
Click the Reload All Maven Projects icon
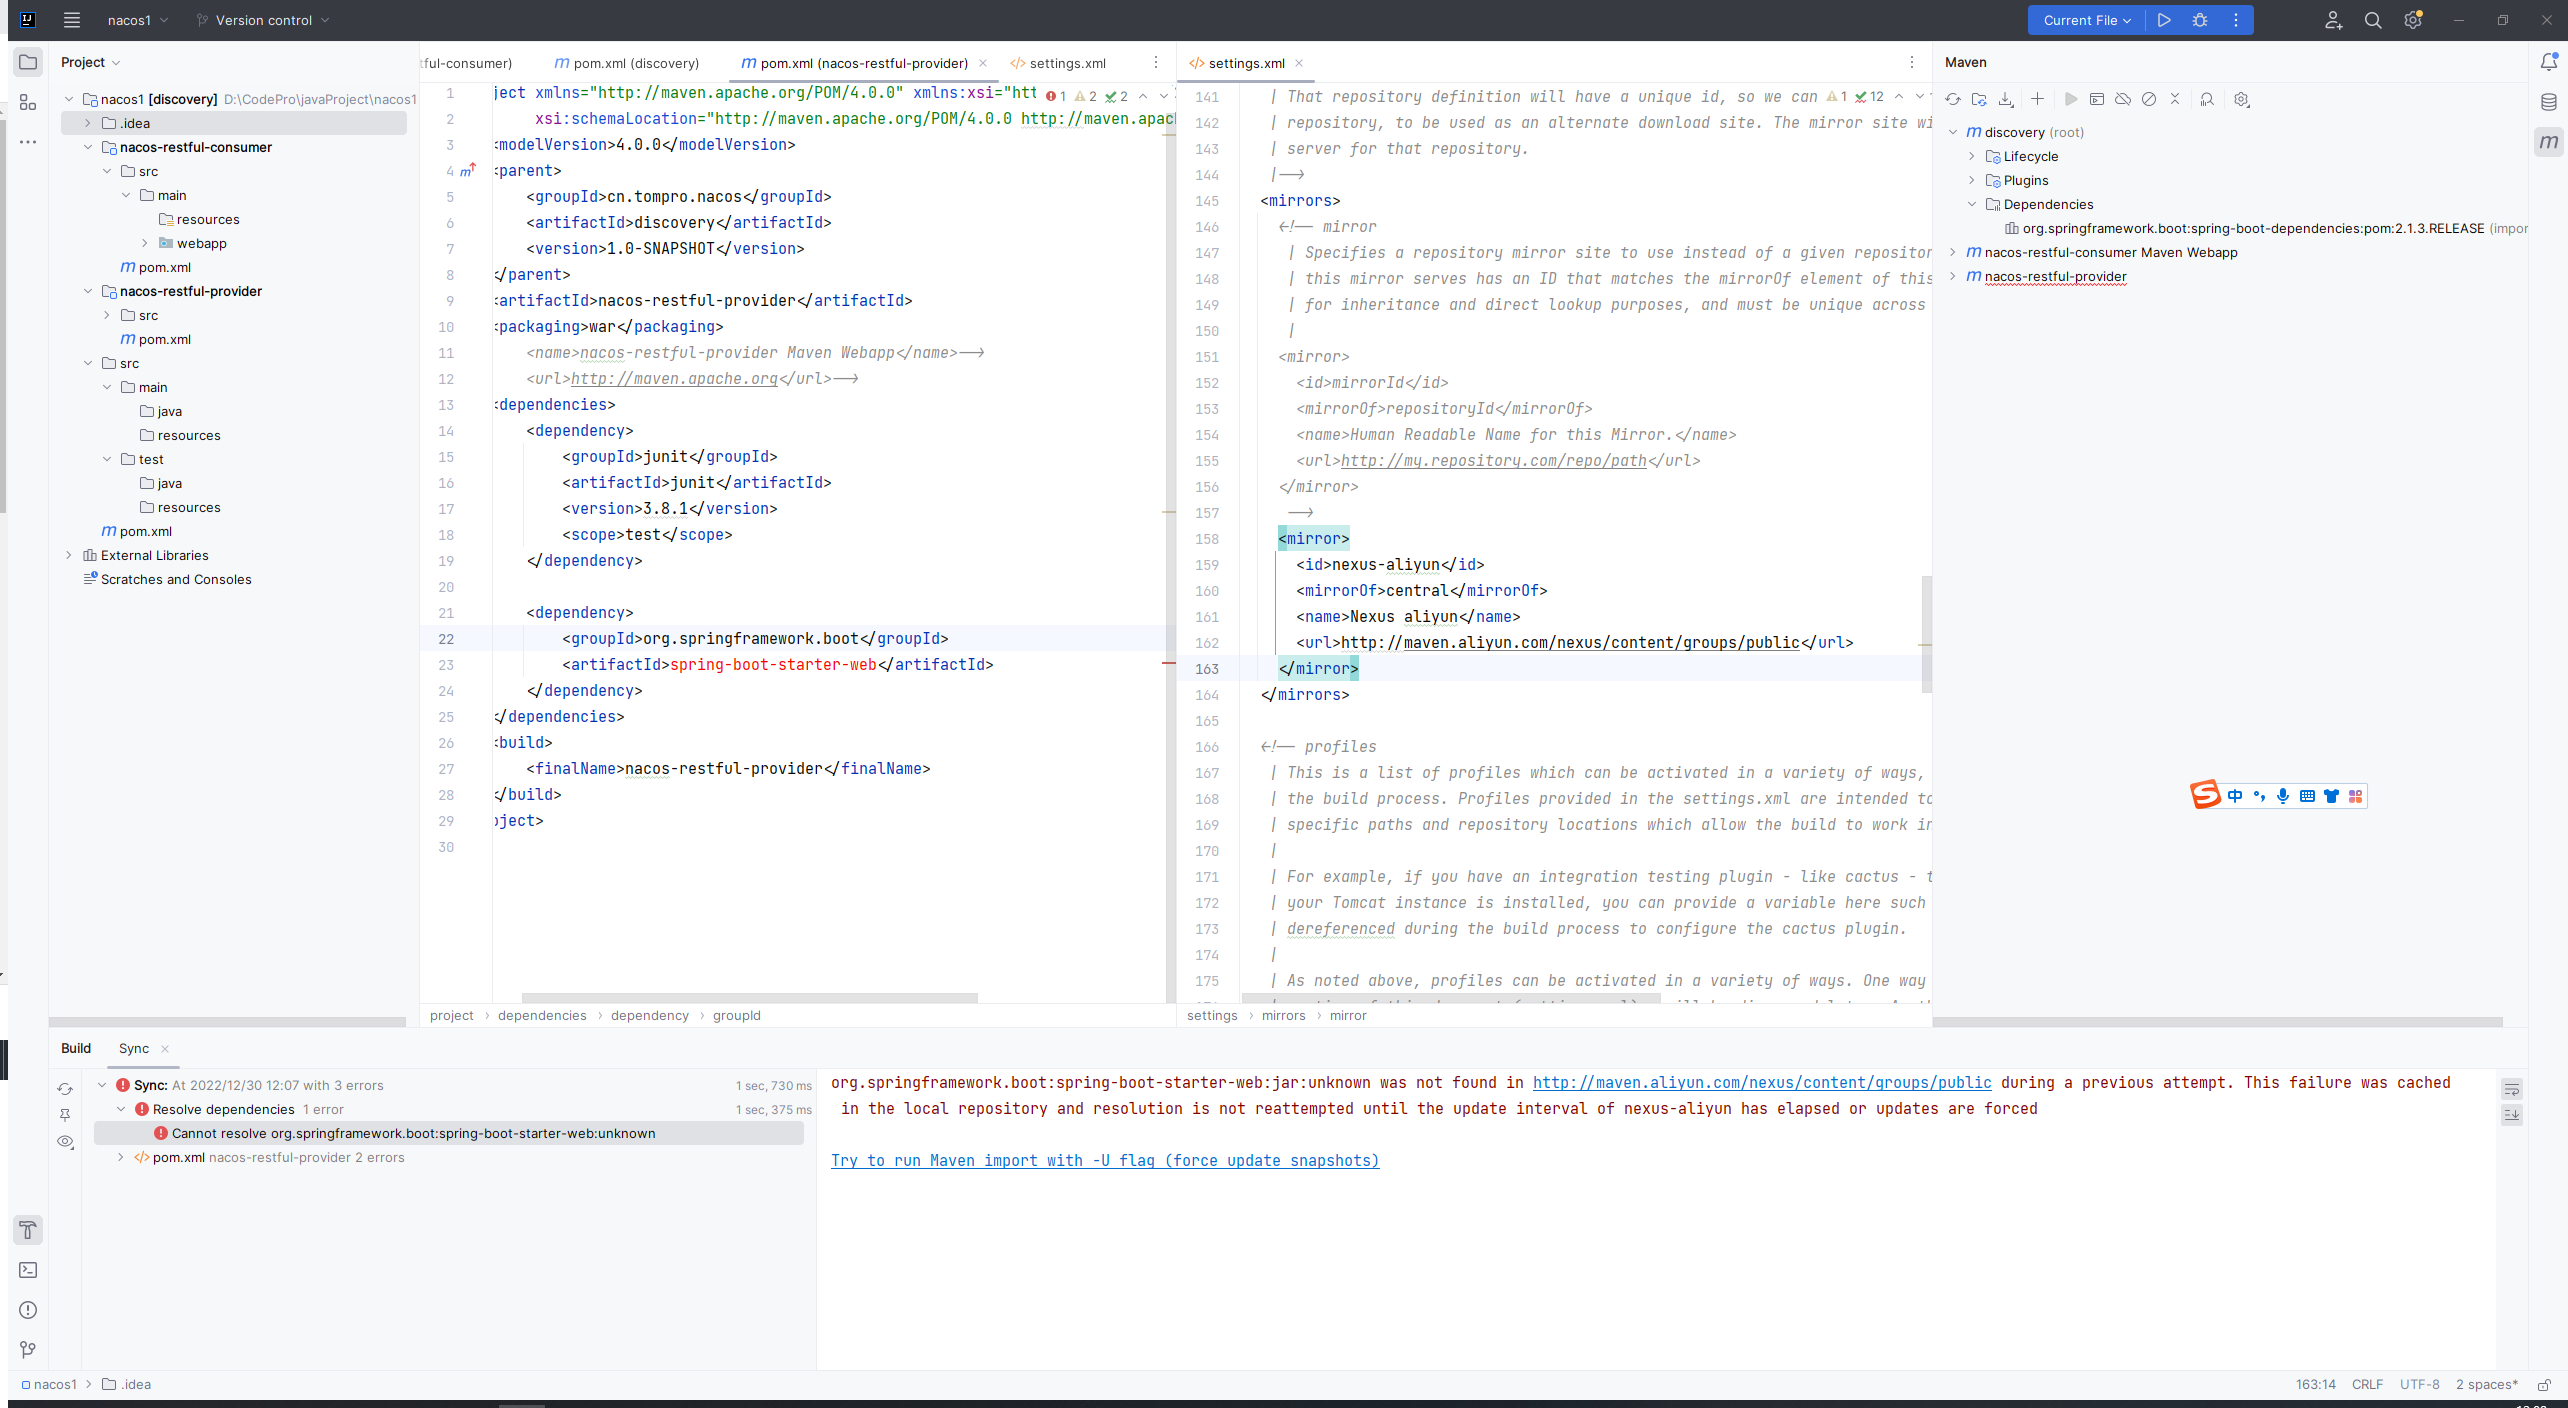[1953, 99]
